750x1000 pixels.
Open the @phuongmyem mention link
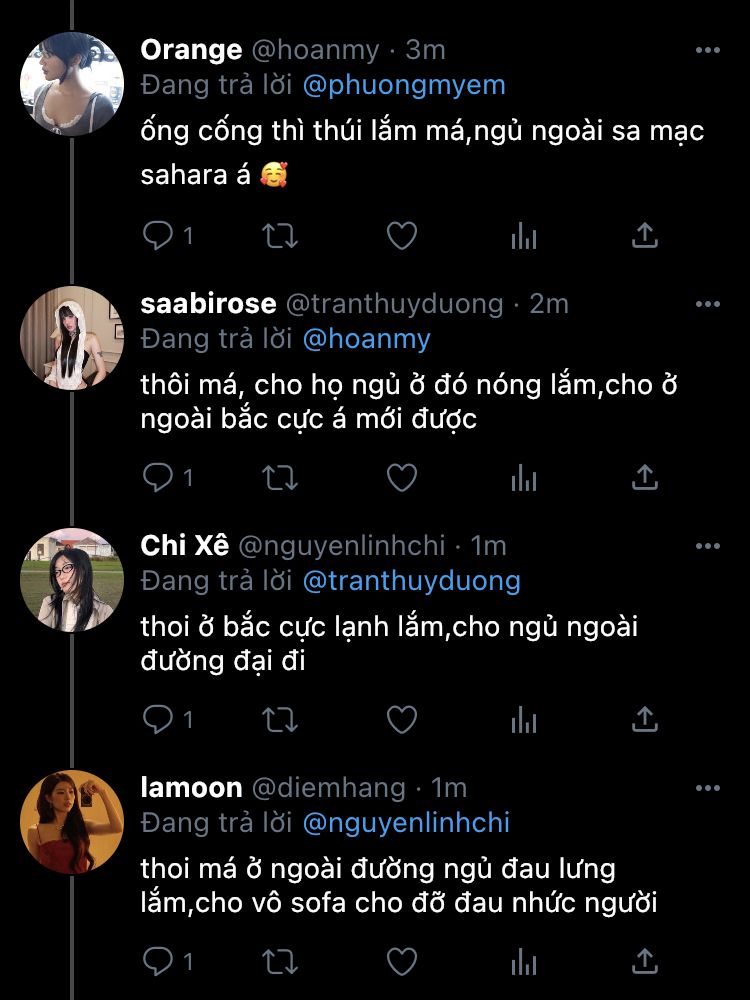click(x=403, y=84)
